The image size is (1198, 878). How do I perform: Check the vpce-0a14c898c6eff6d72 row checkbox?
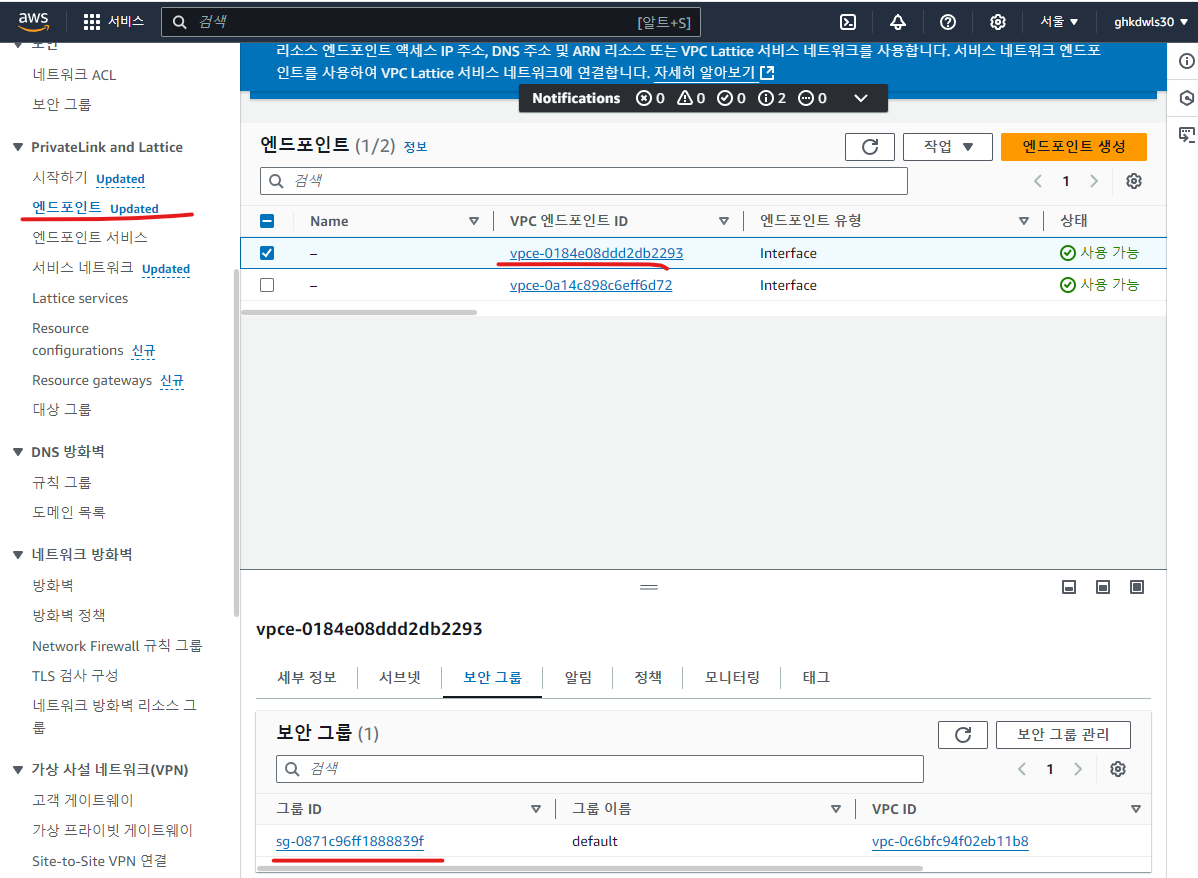pos(267,285)
